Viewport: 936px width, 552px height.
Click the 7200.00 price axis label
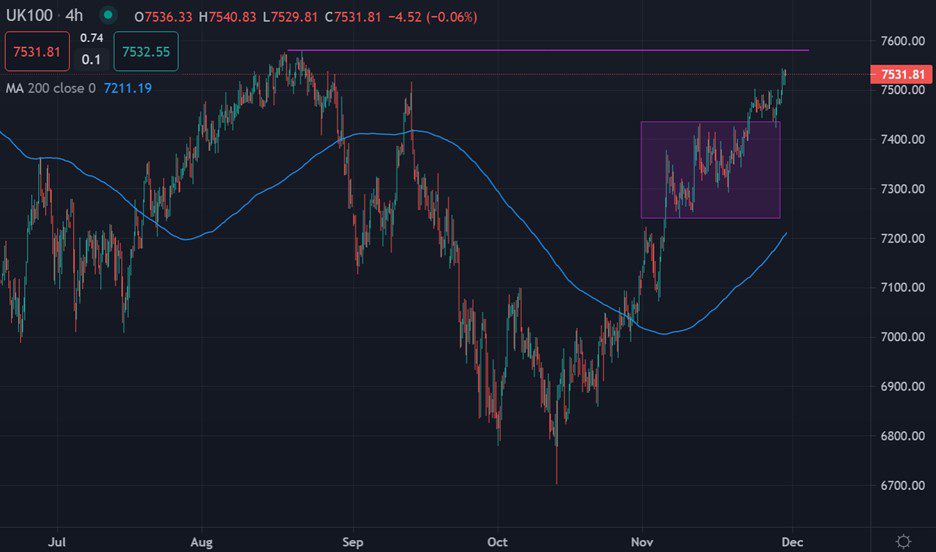(x=903, y=238)
